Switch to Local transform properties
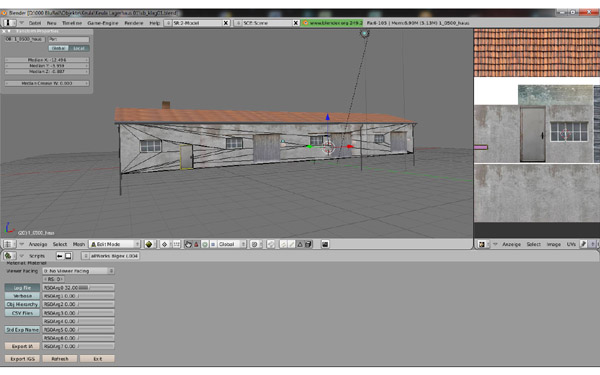Image resolution: width=600 pixels, height=375 pixels. click(79, 48)
